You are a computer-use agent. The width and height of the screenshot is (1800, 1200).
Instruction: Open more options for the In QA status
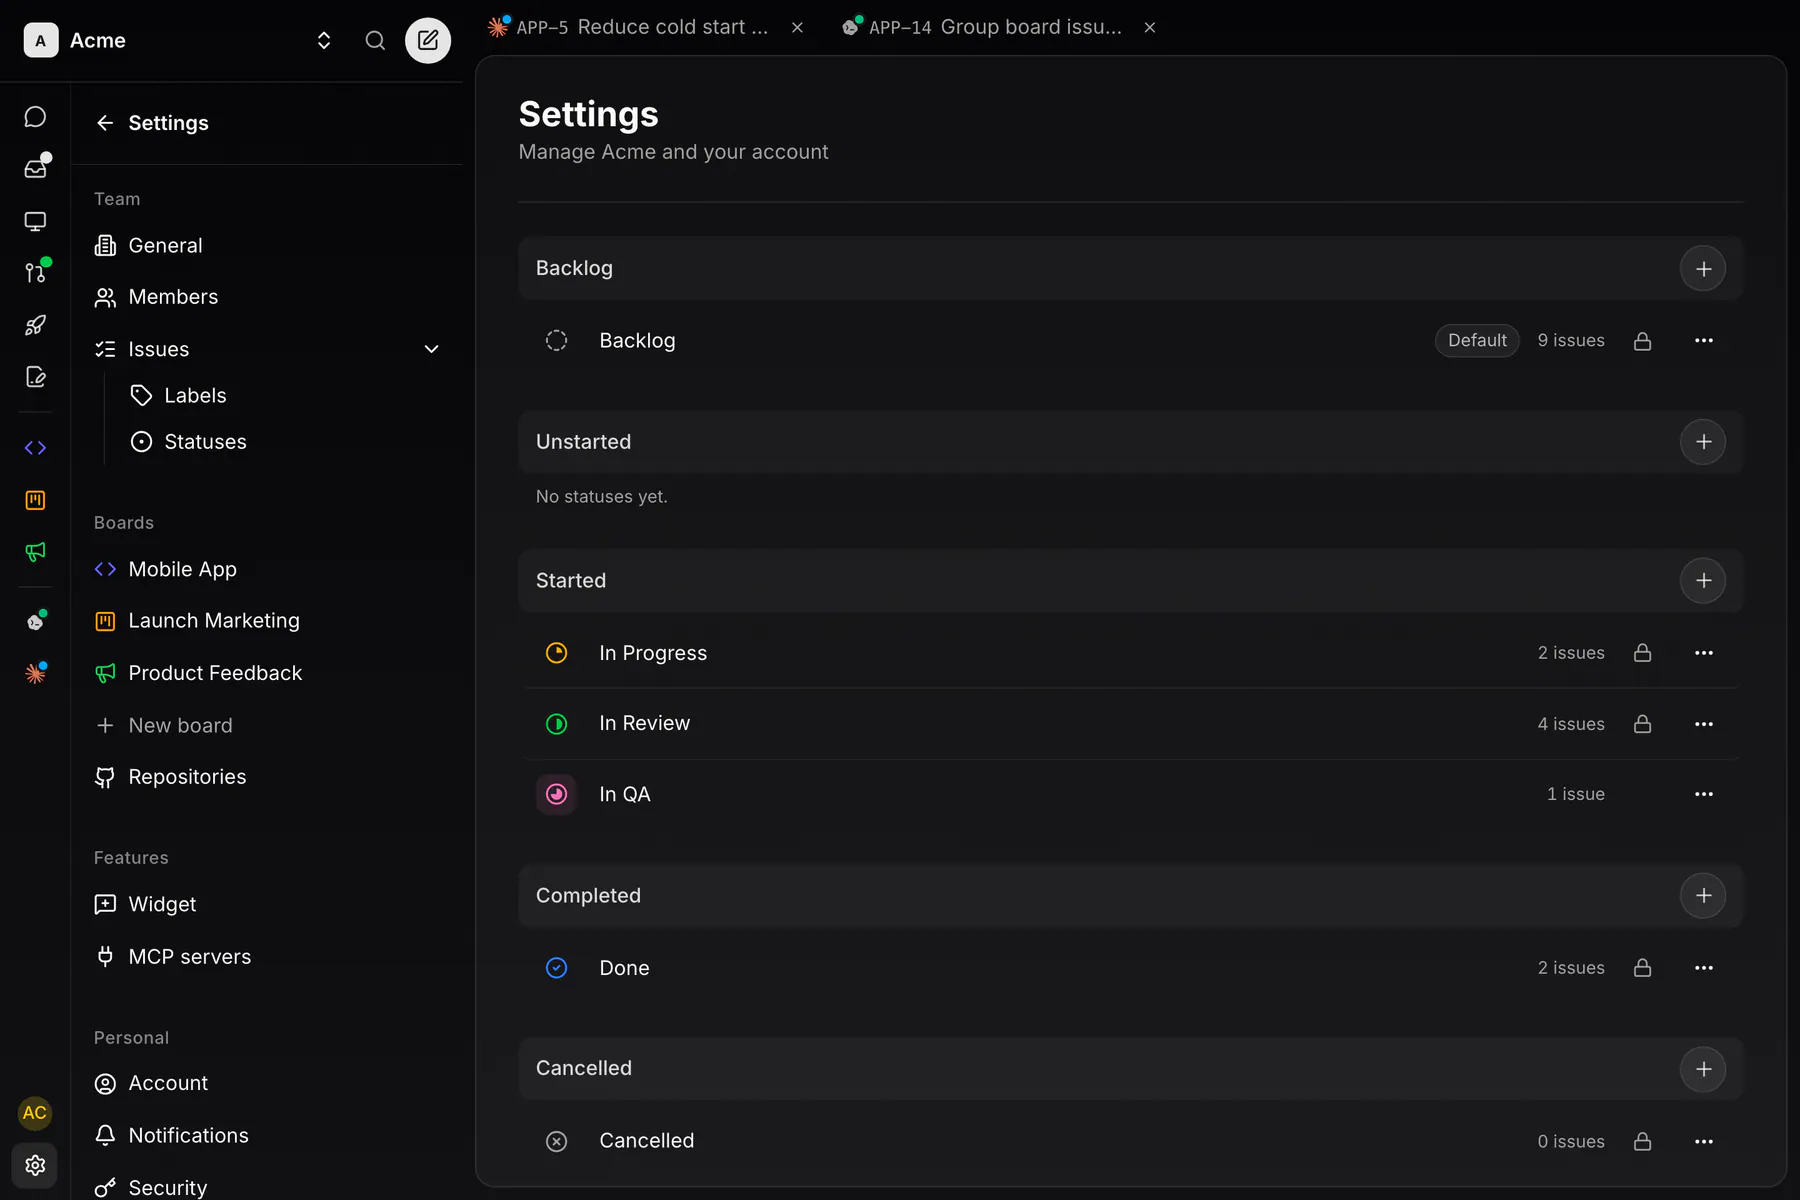coord(1704,794)
